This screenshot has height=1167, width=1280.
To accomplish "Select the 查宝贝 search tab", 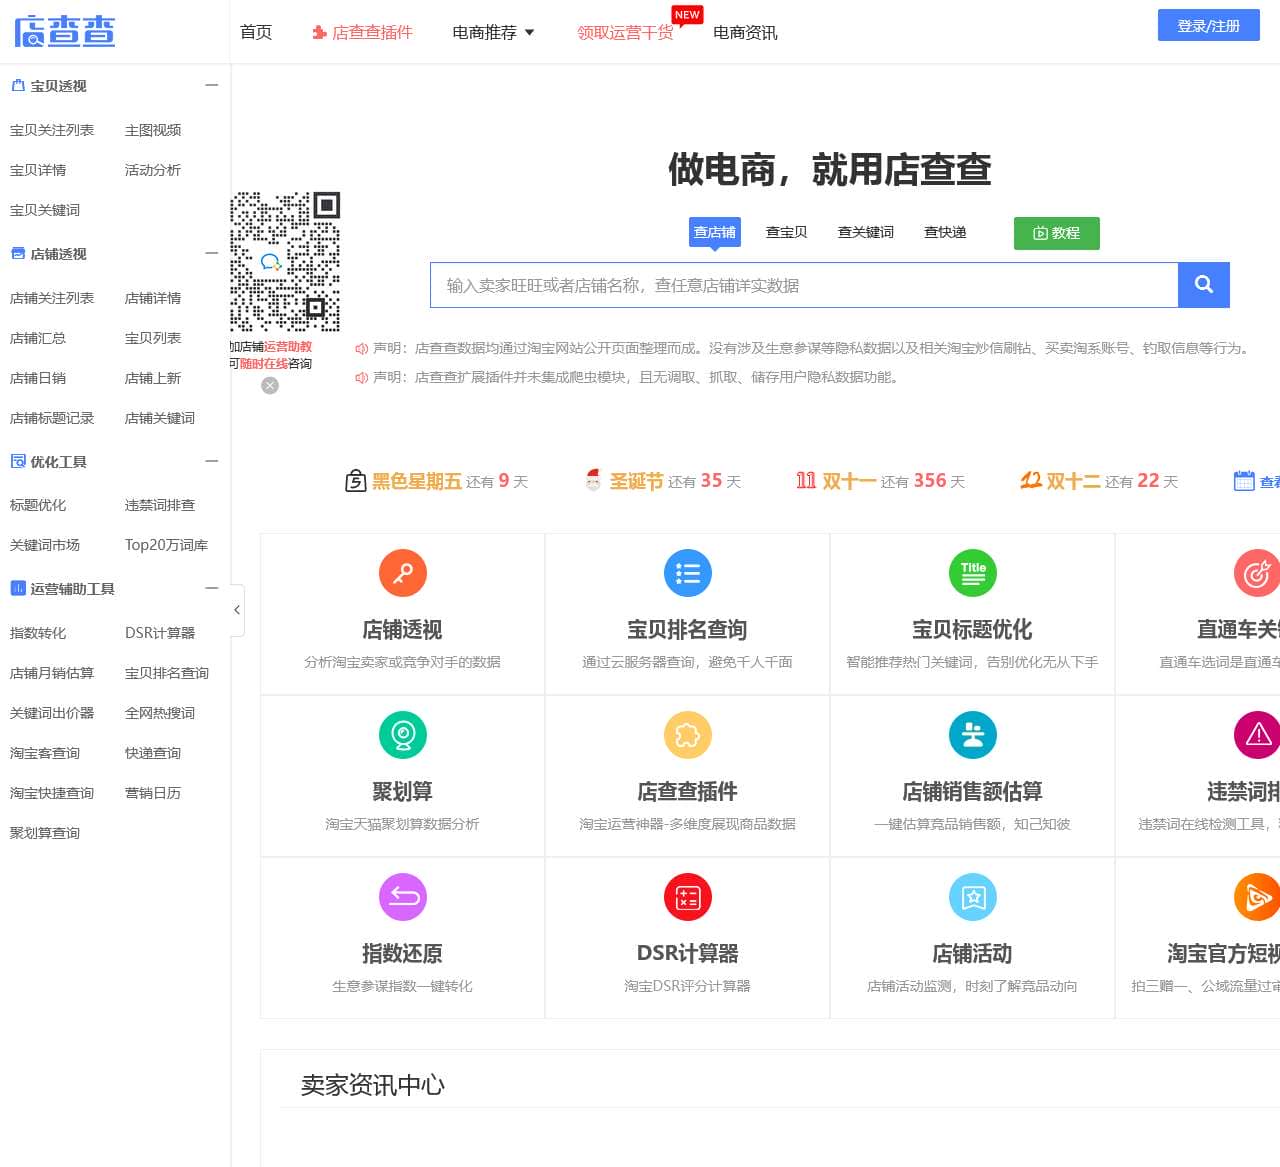I will (x=786, y=232).
